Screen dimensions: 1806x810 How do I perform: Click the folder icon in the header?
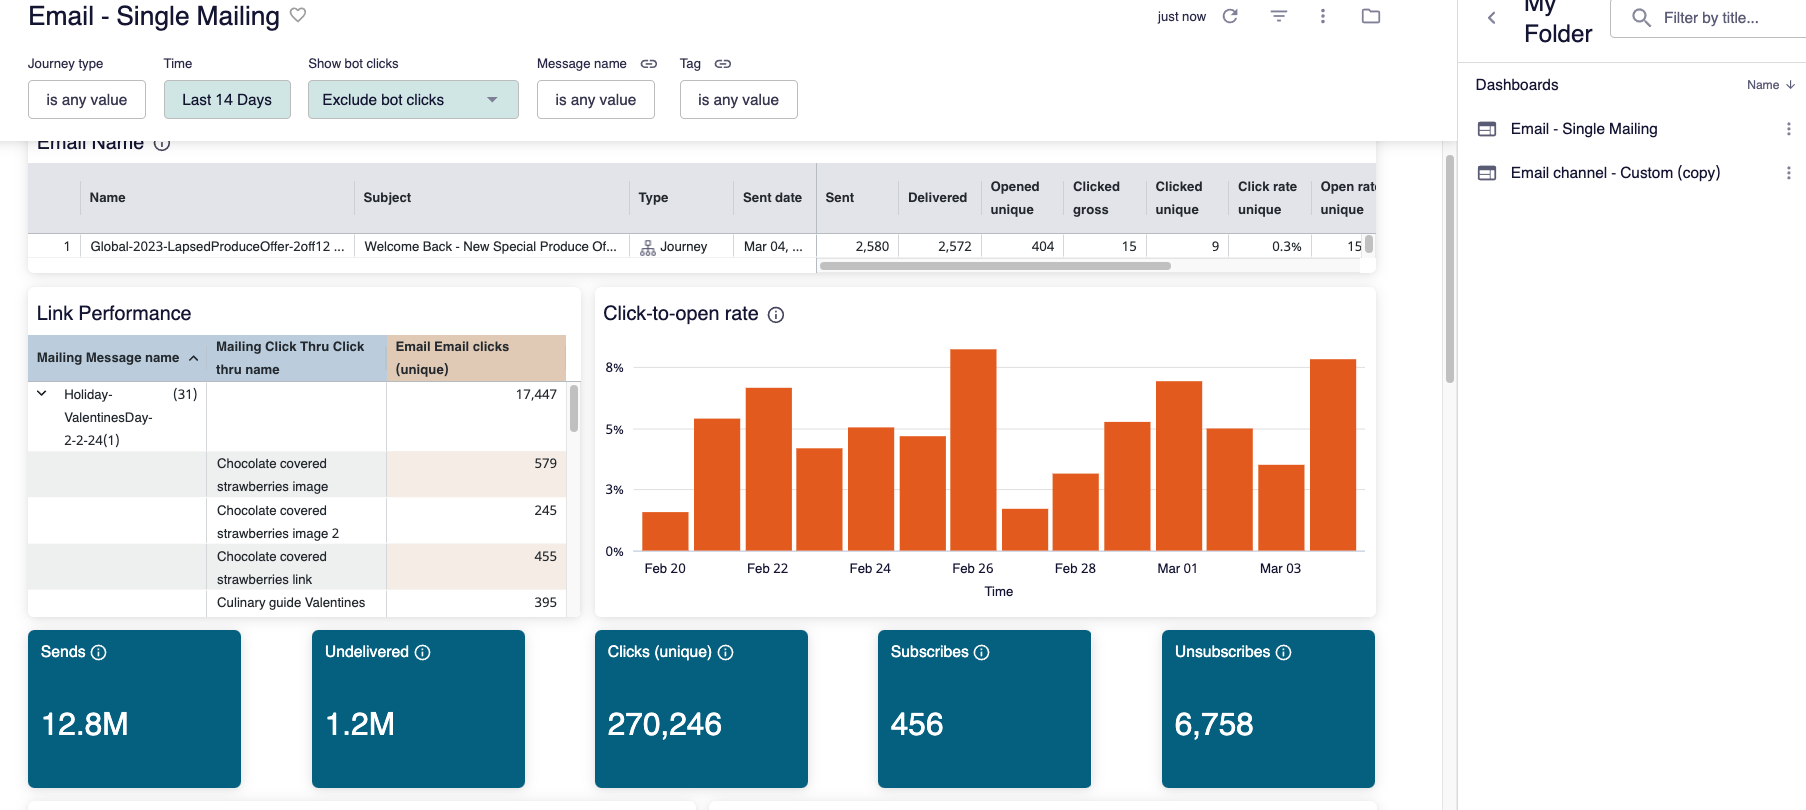[1370, 16]
